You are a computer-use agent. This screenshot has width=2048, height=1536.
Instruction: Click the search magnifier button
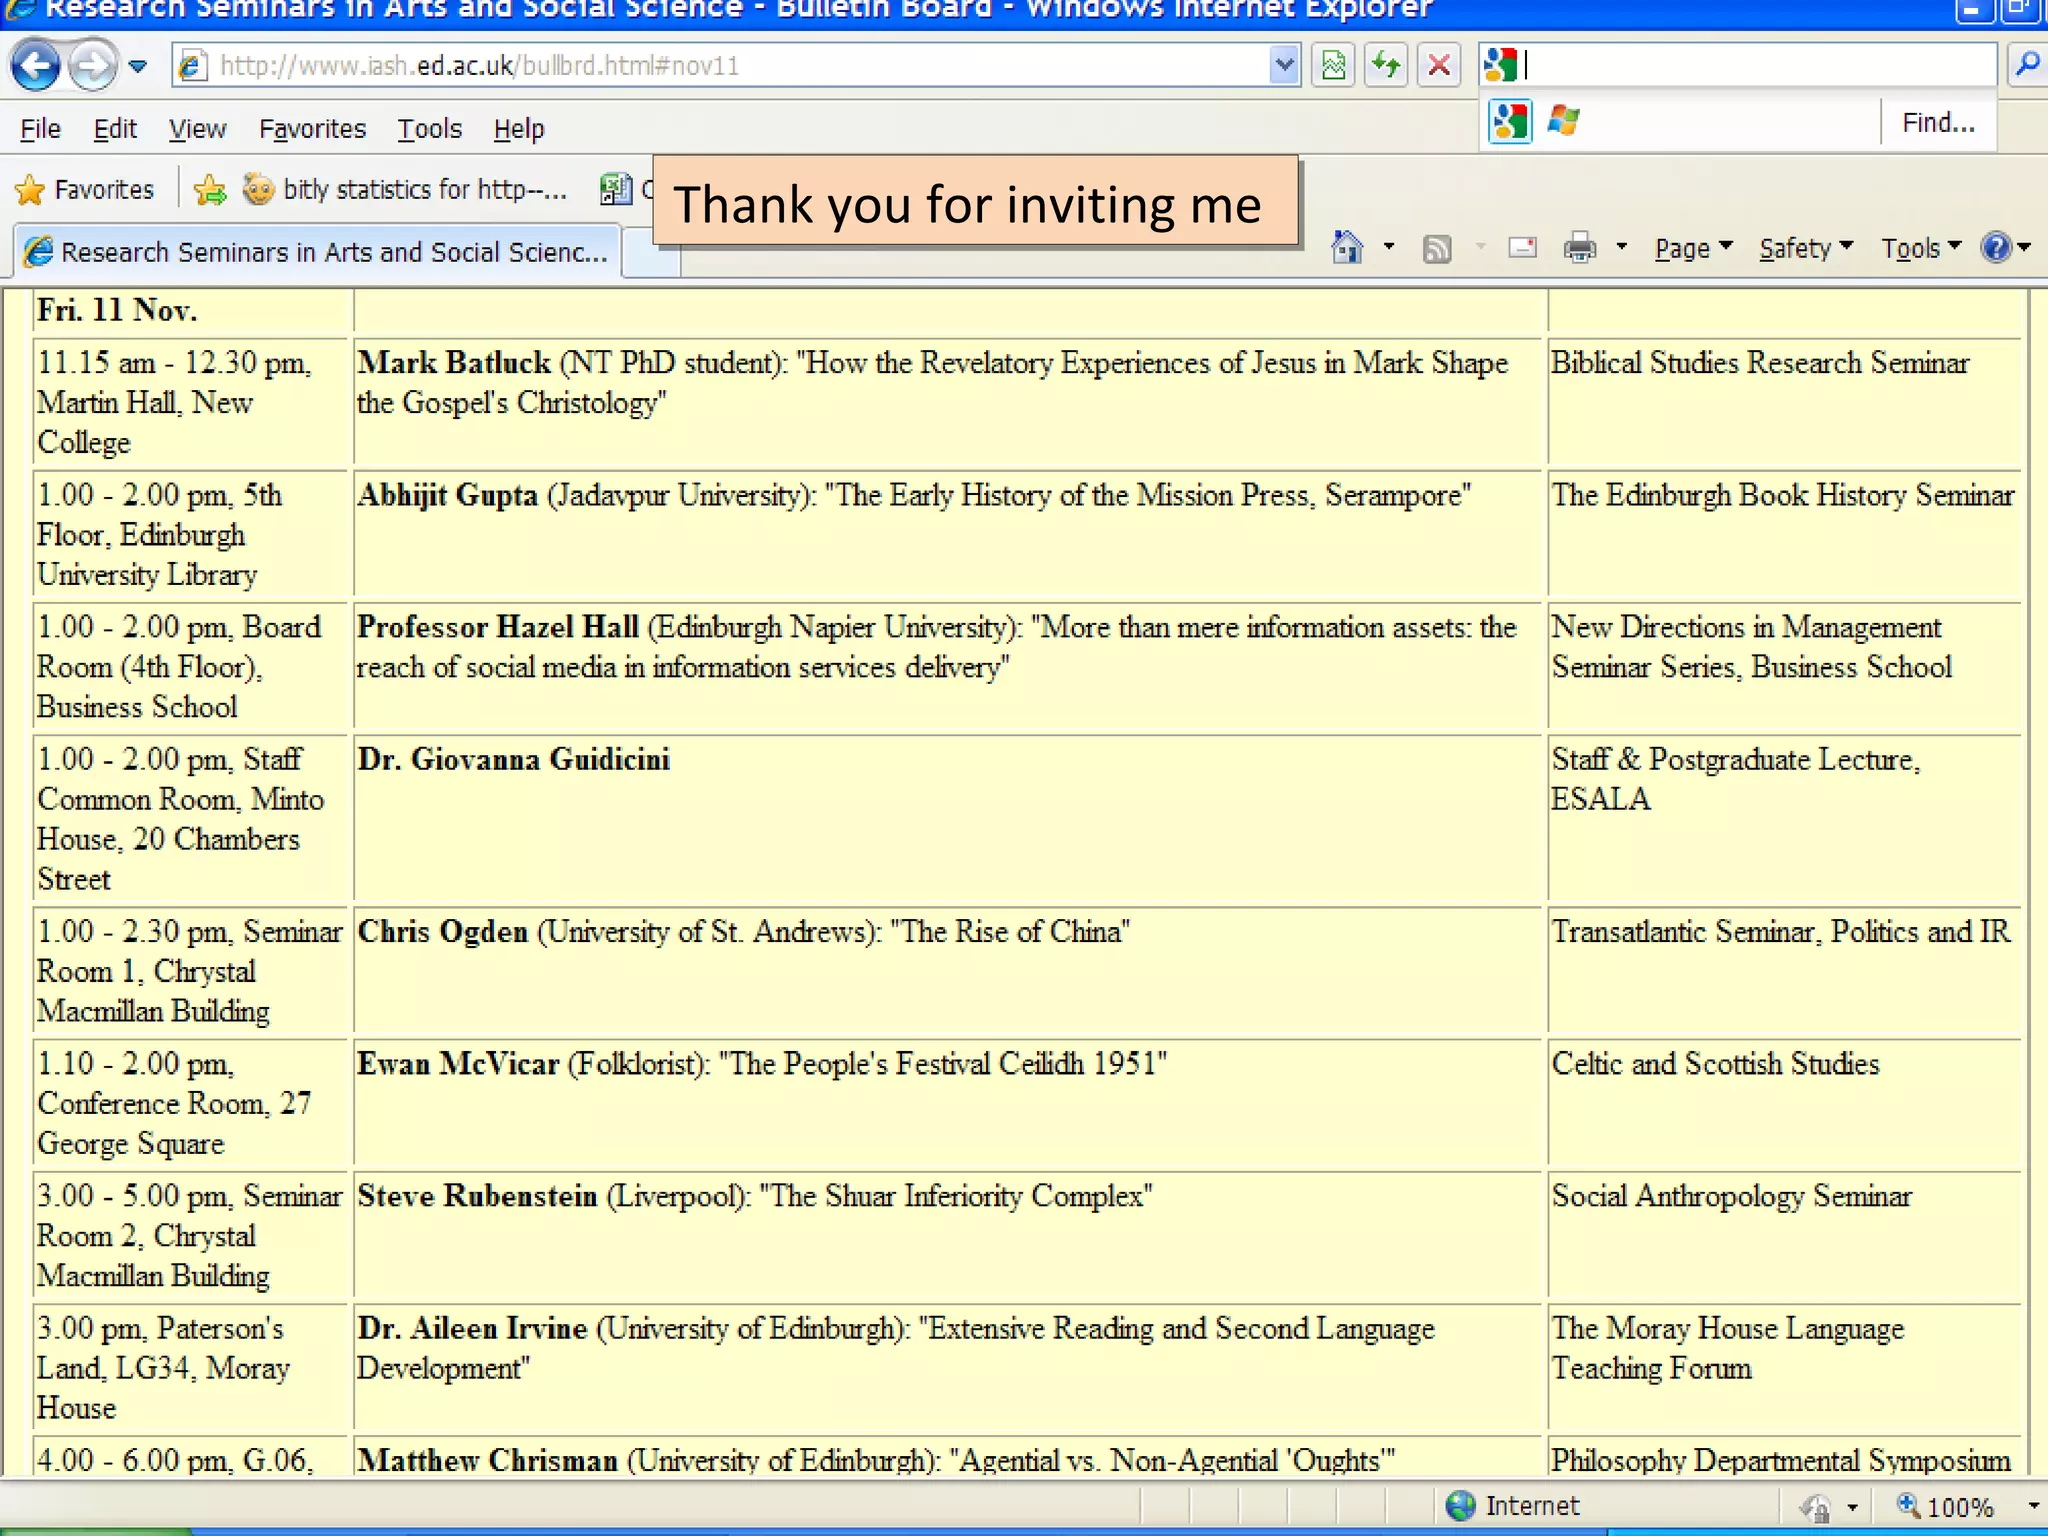[x=2027, y=66]
